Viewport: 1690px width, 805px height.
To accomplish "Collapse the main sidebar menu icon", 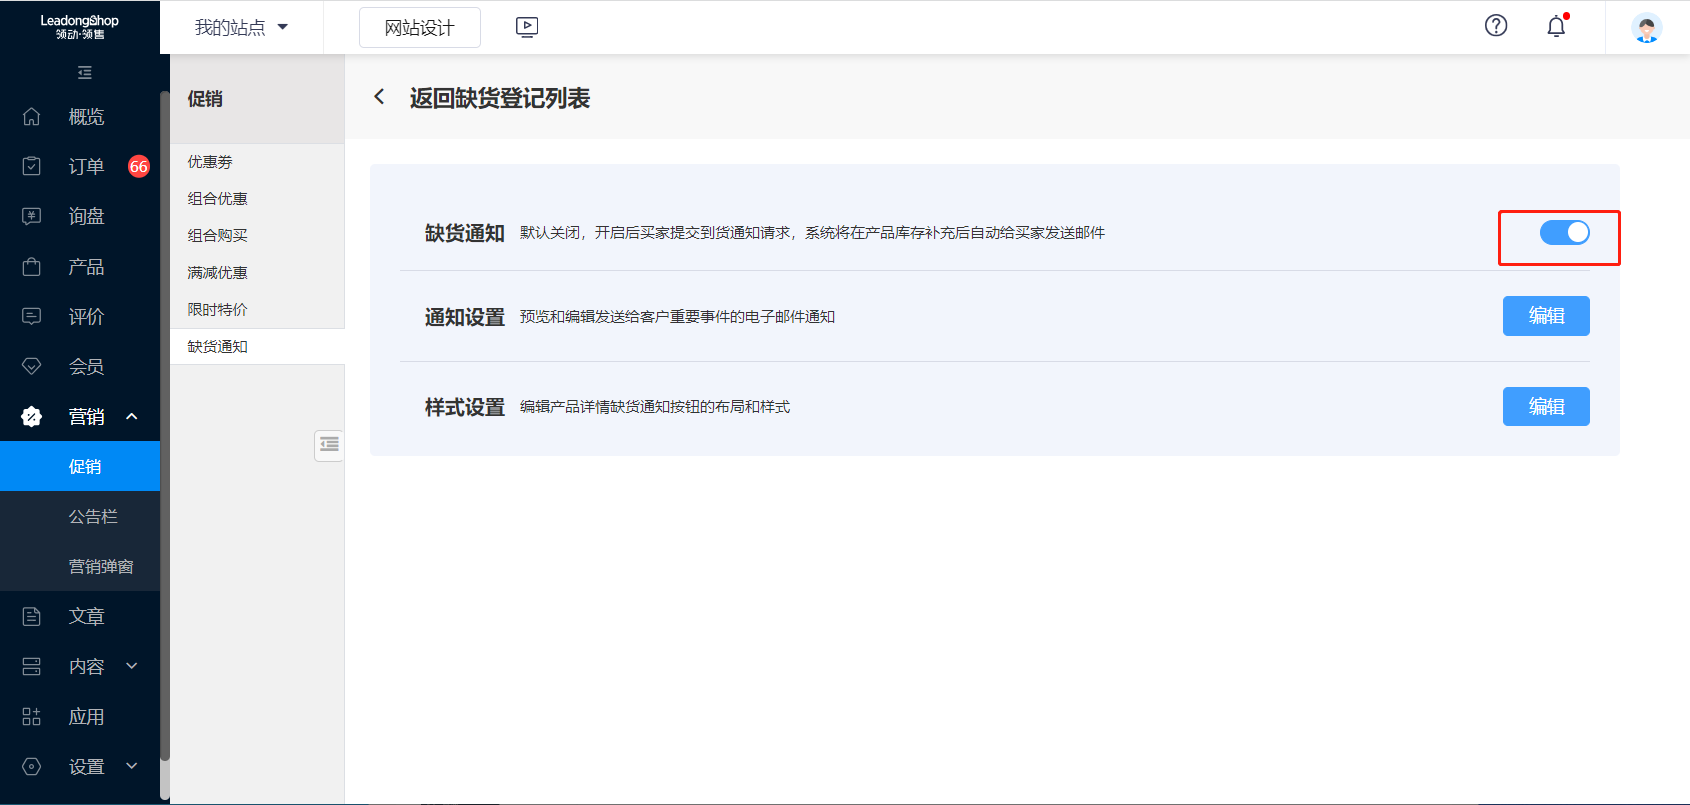I will click(x=84, y=73).
